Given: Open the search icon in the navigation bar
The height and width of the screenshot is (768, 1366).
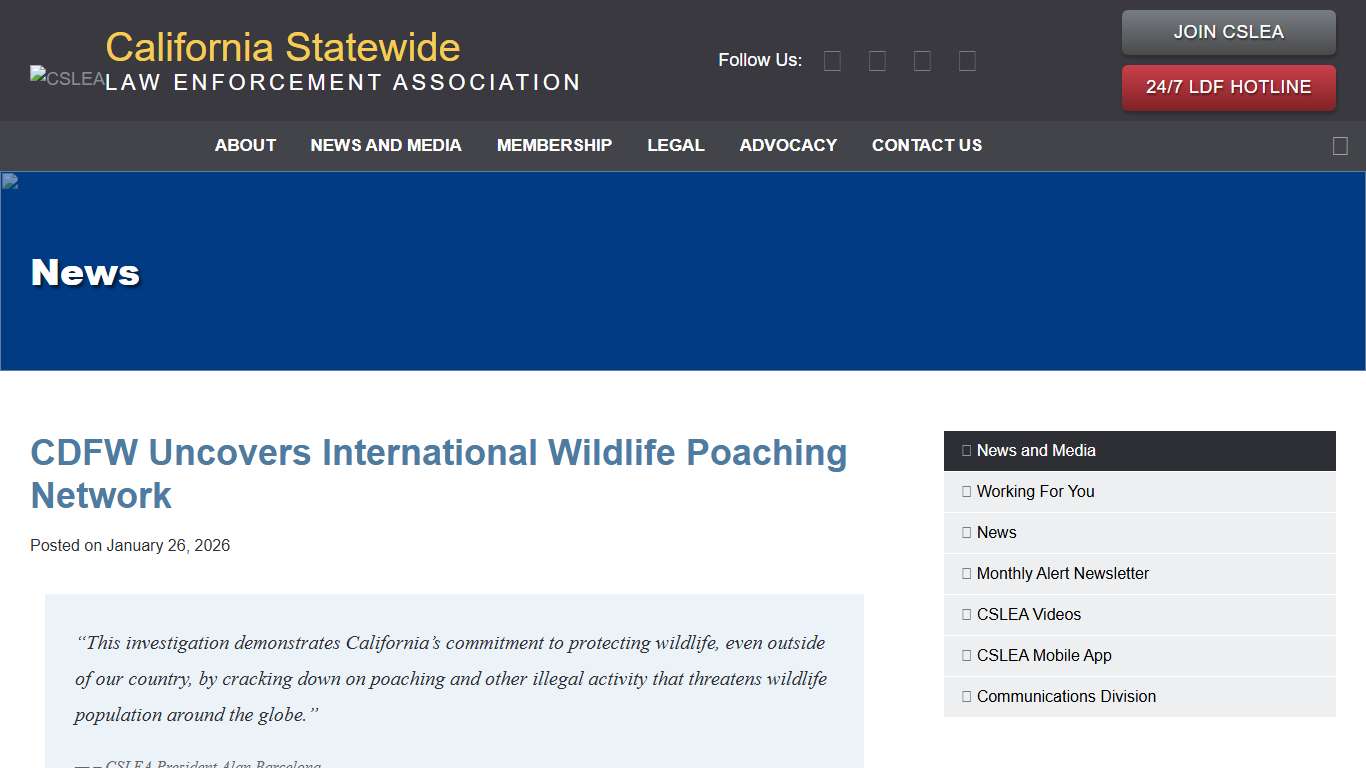Looking at the screenshot, I should pyautogui.click(x=1340, y=146).
